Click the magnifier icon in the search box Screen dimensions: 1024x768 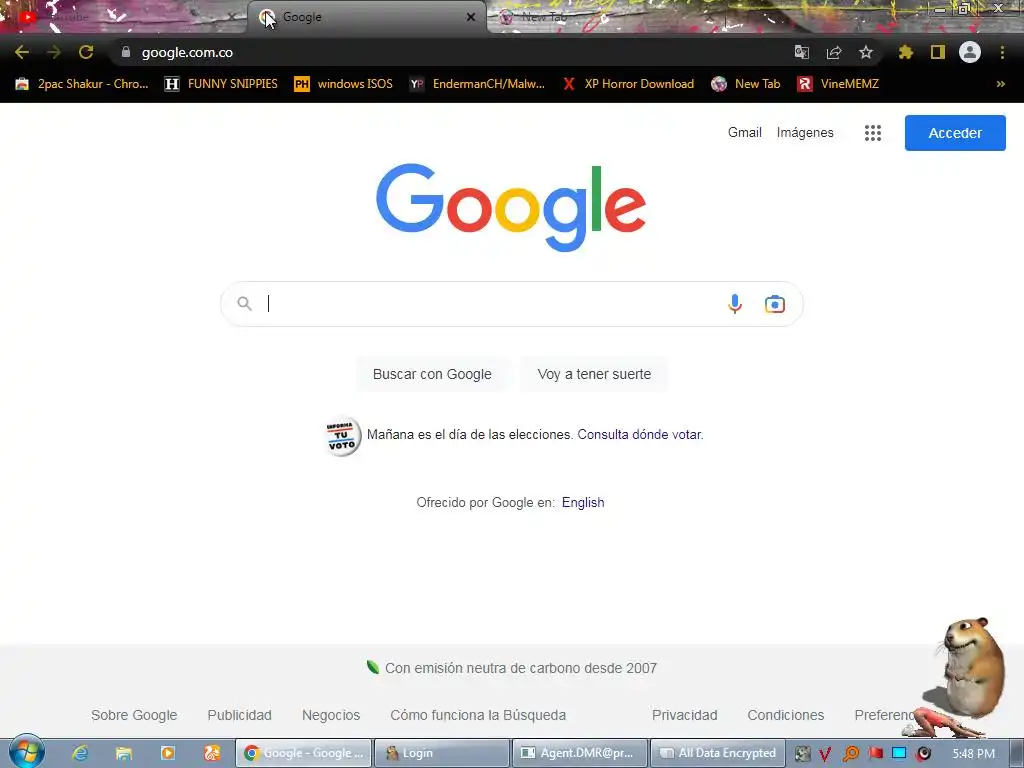pyautogui.click(x=244, y=304)
